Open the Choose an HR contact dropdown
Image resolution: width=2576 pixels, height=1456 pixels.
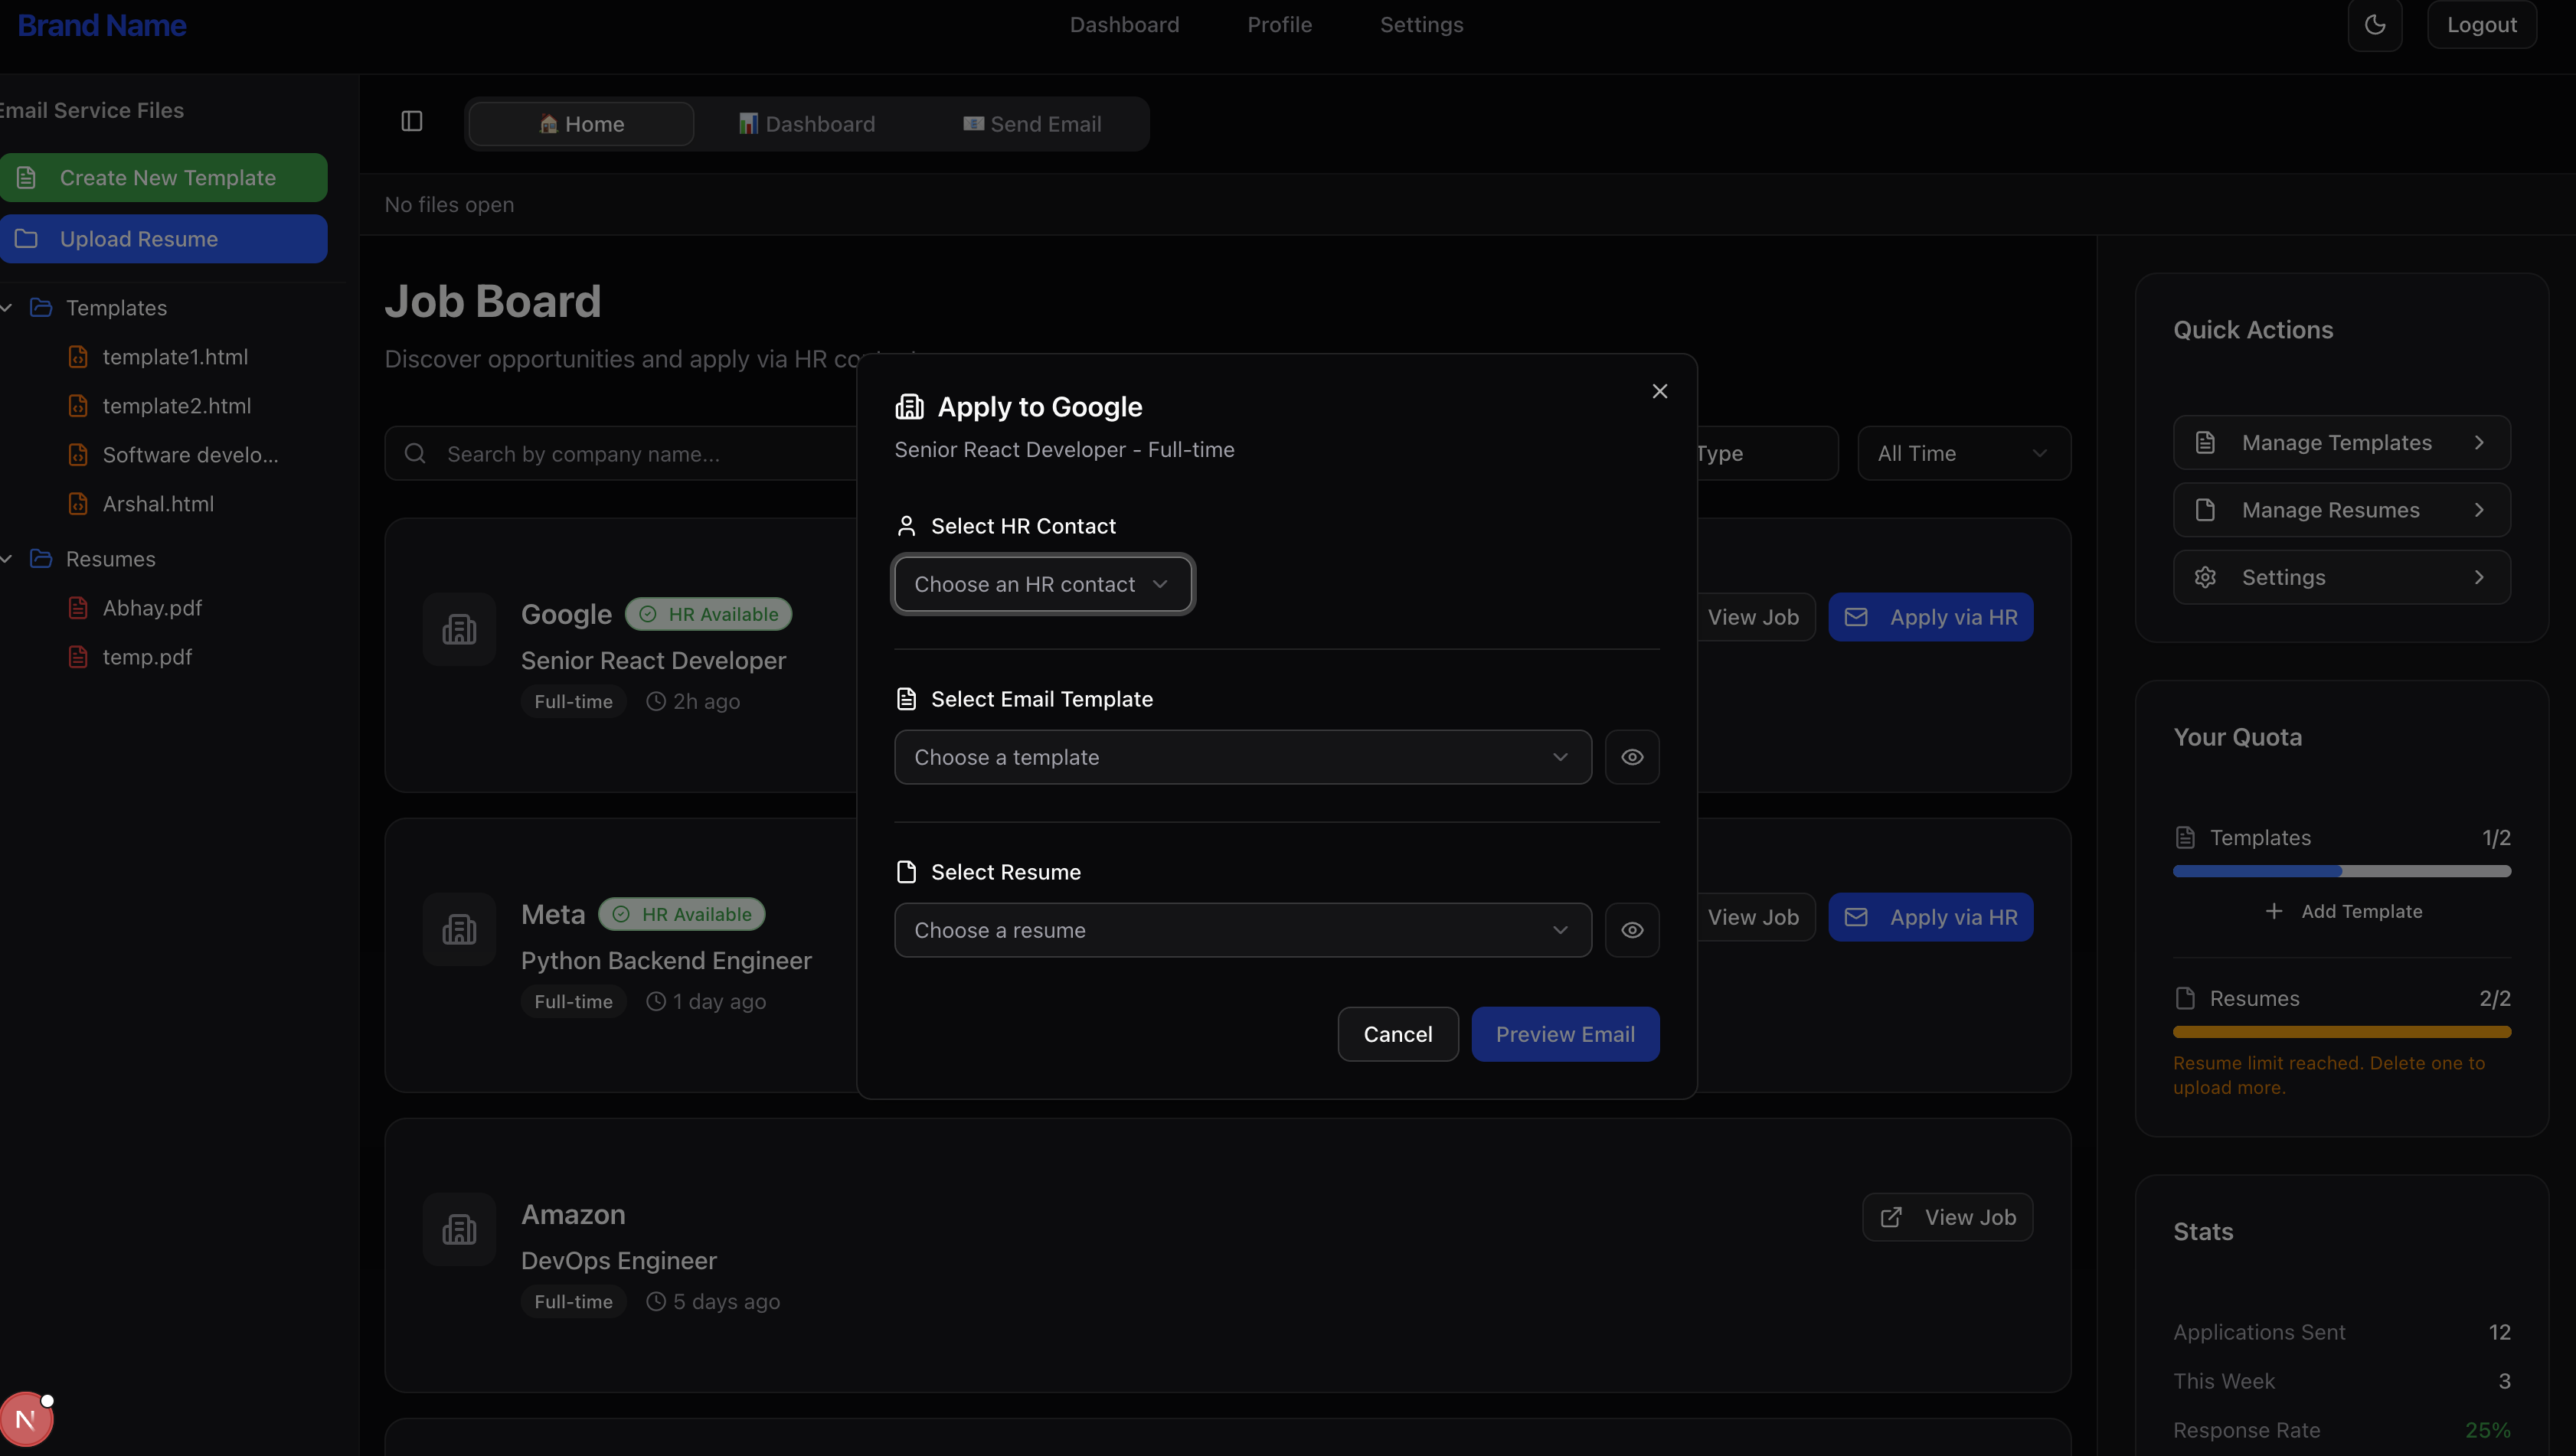pos(1042,584)
